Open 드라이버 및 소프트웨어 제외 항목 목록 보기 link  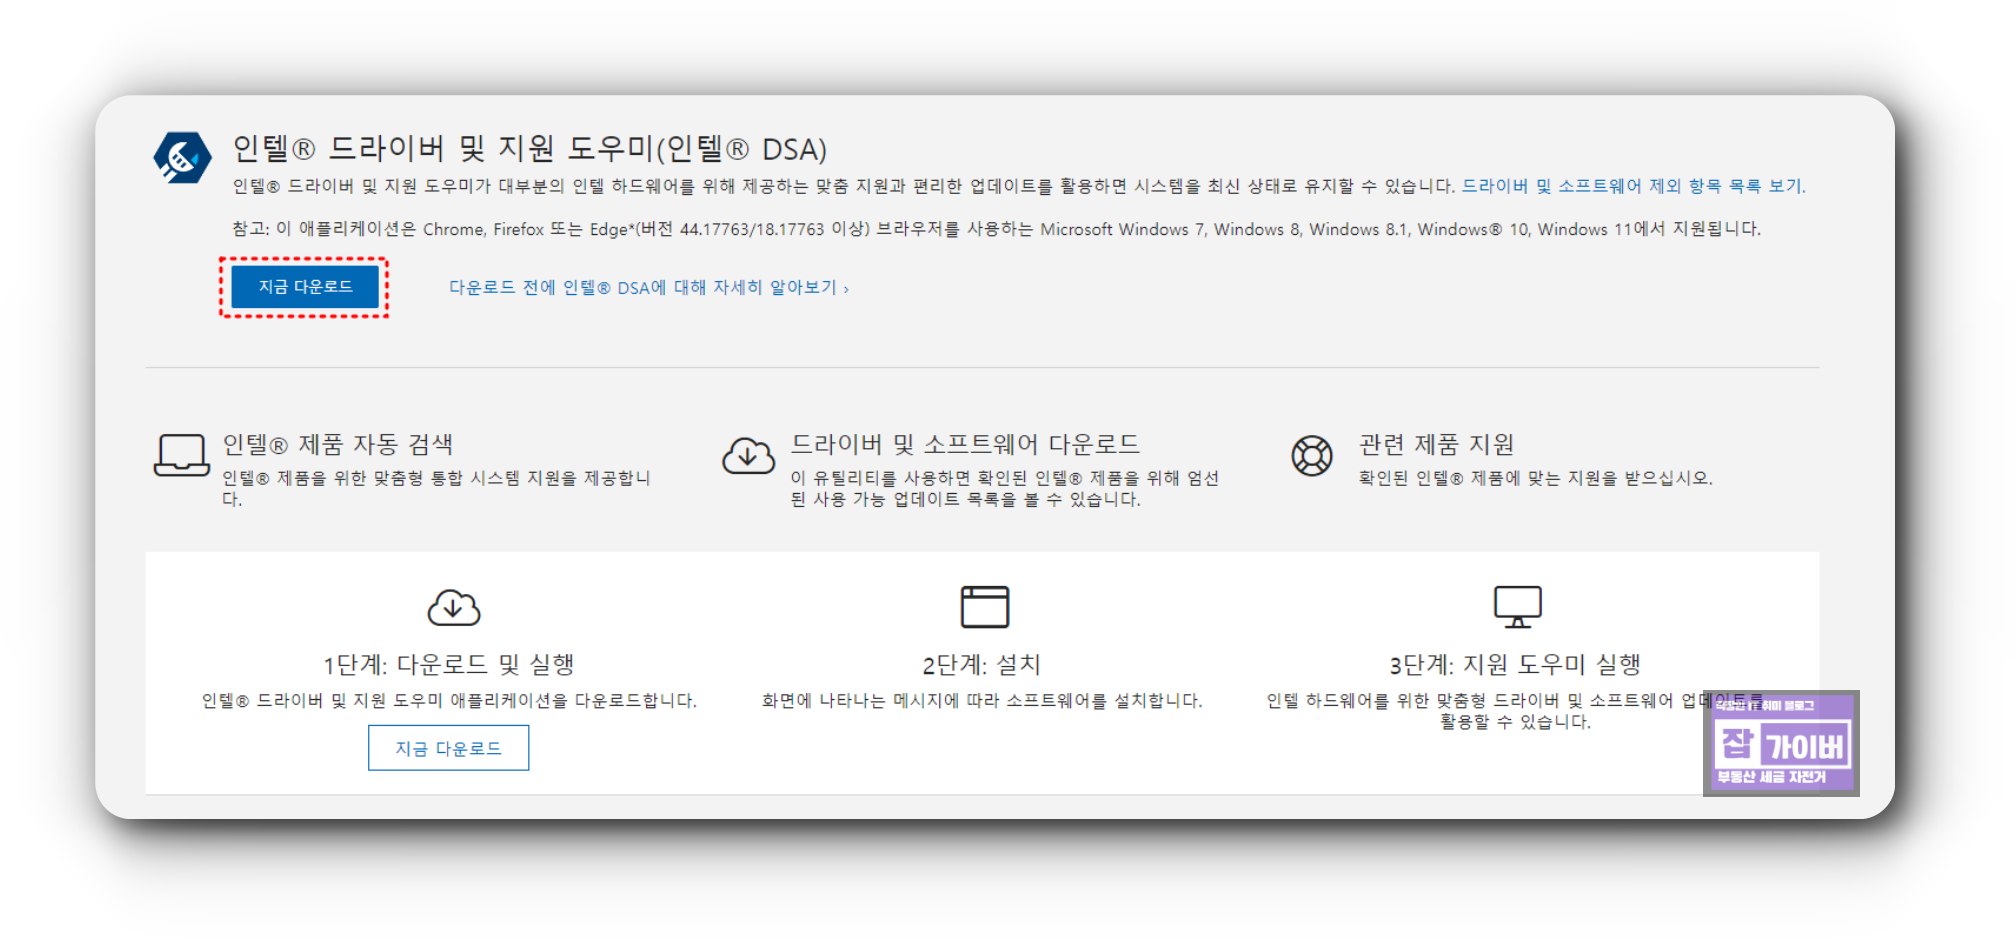point(1633,186)
